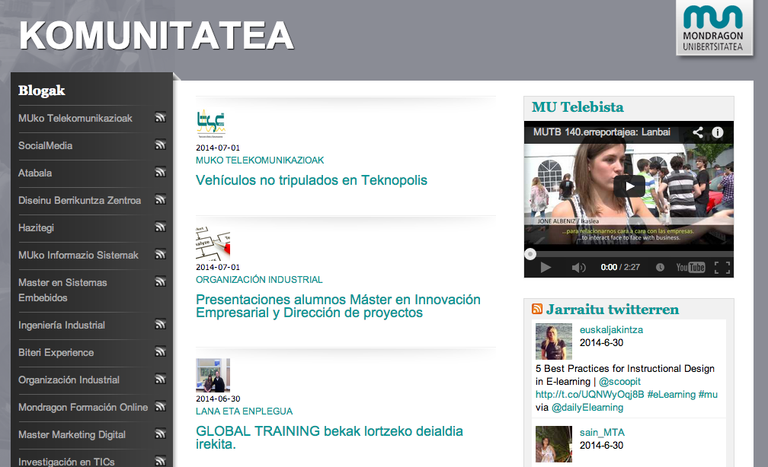Click #eLearning hashtag in tweet
This screenshot has height=467, width=768.
point(671,394)
